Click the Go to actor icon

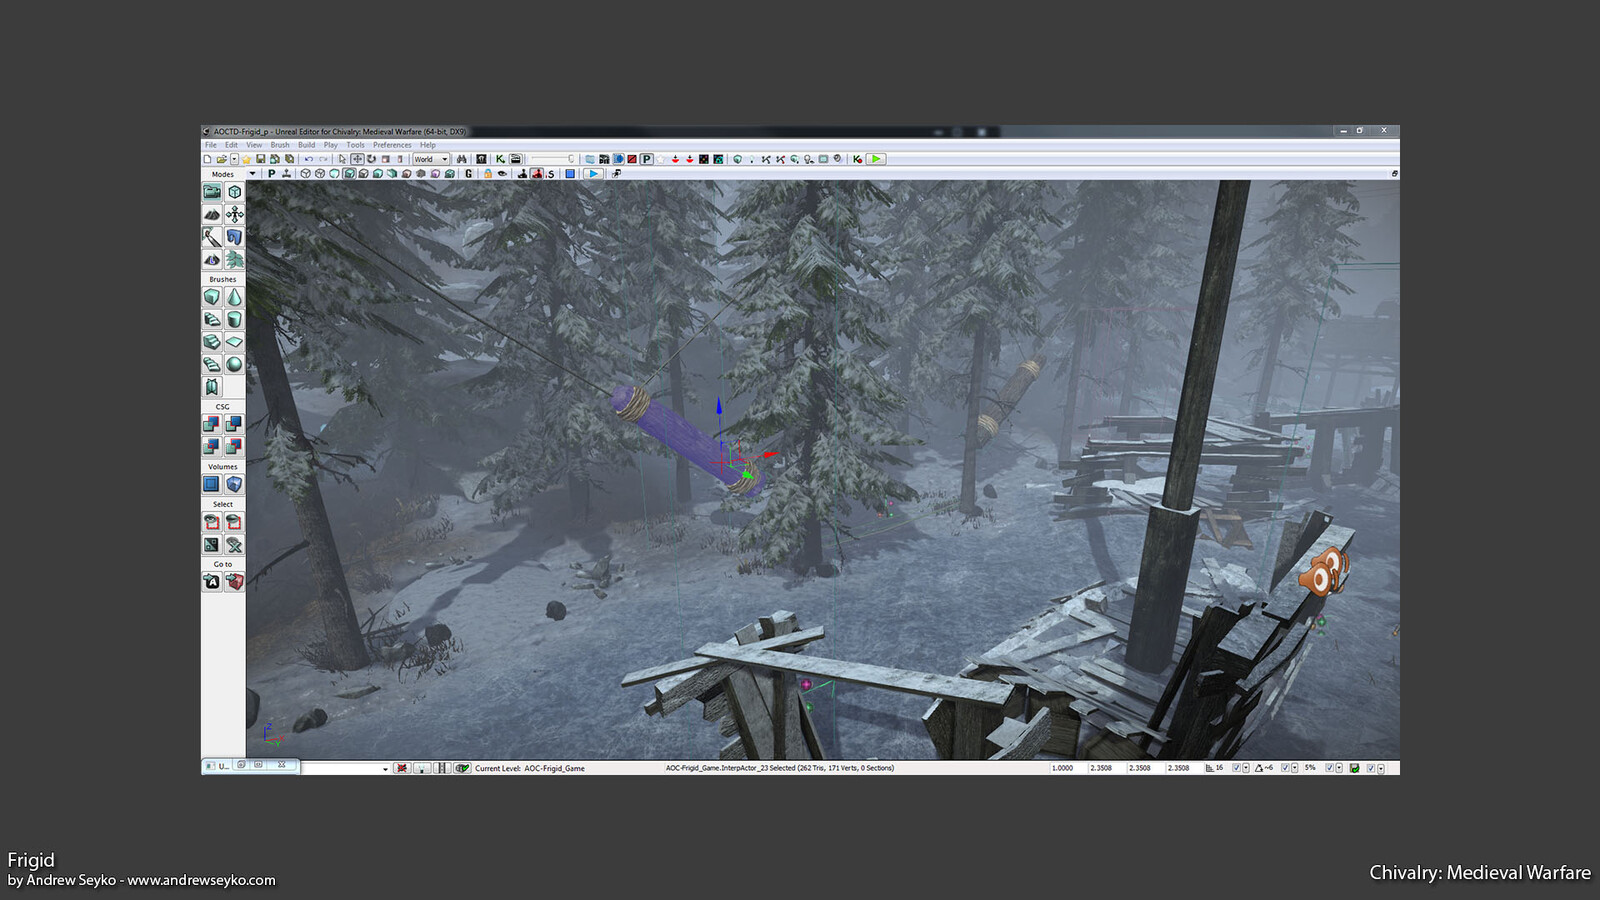[212, 582]
